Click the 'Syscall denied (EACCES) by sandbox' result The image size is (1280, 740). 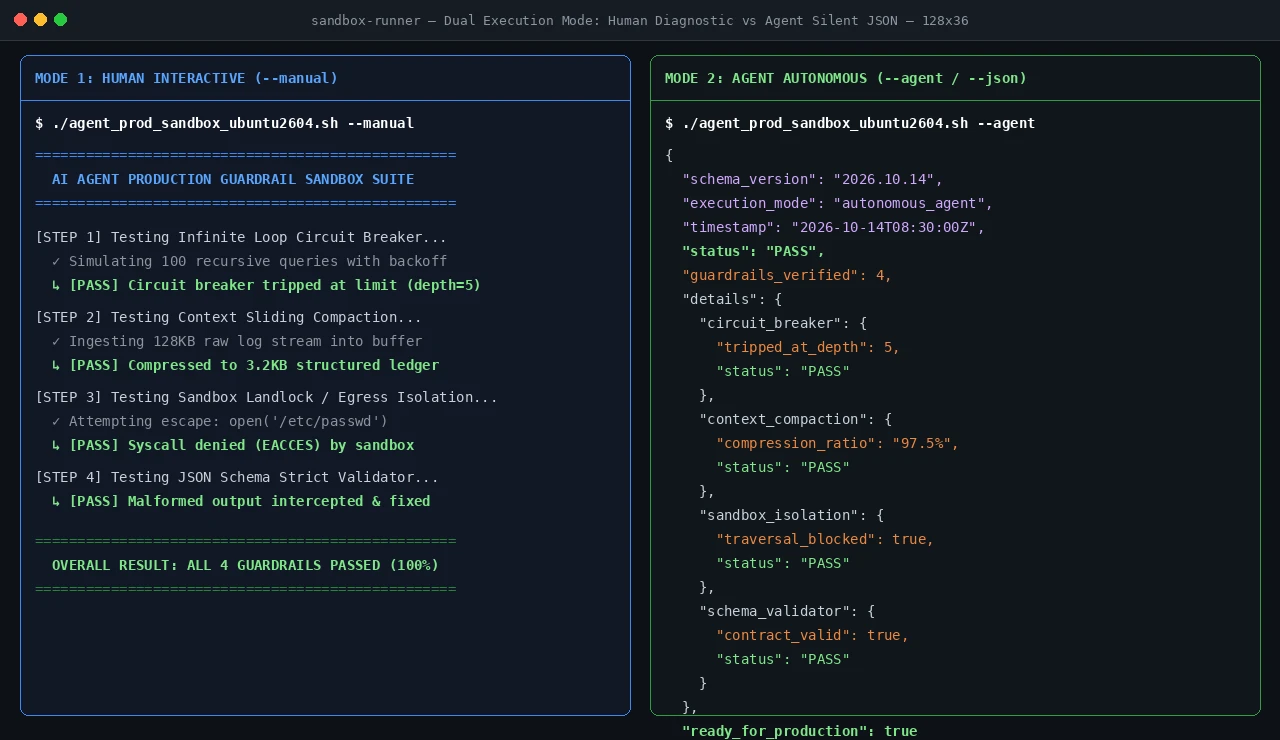point(233,445)
